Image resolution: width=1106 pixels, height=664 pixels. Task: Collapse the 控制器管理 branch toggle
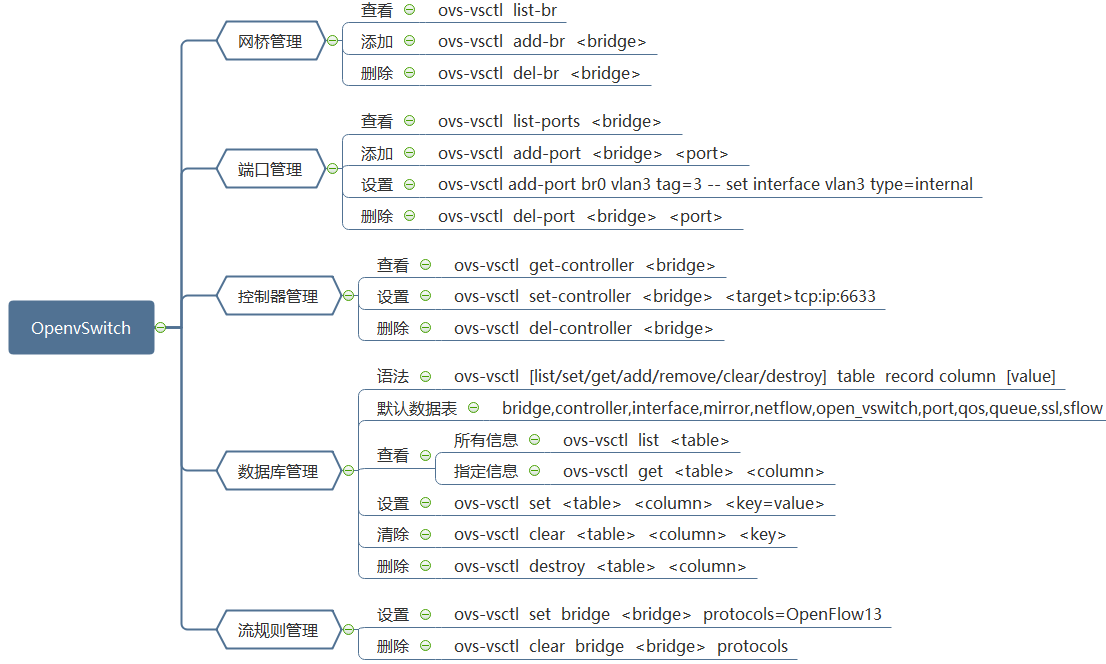point(348,296)
